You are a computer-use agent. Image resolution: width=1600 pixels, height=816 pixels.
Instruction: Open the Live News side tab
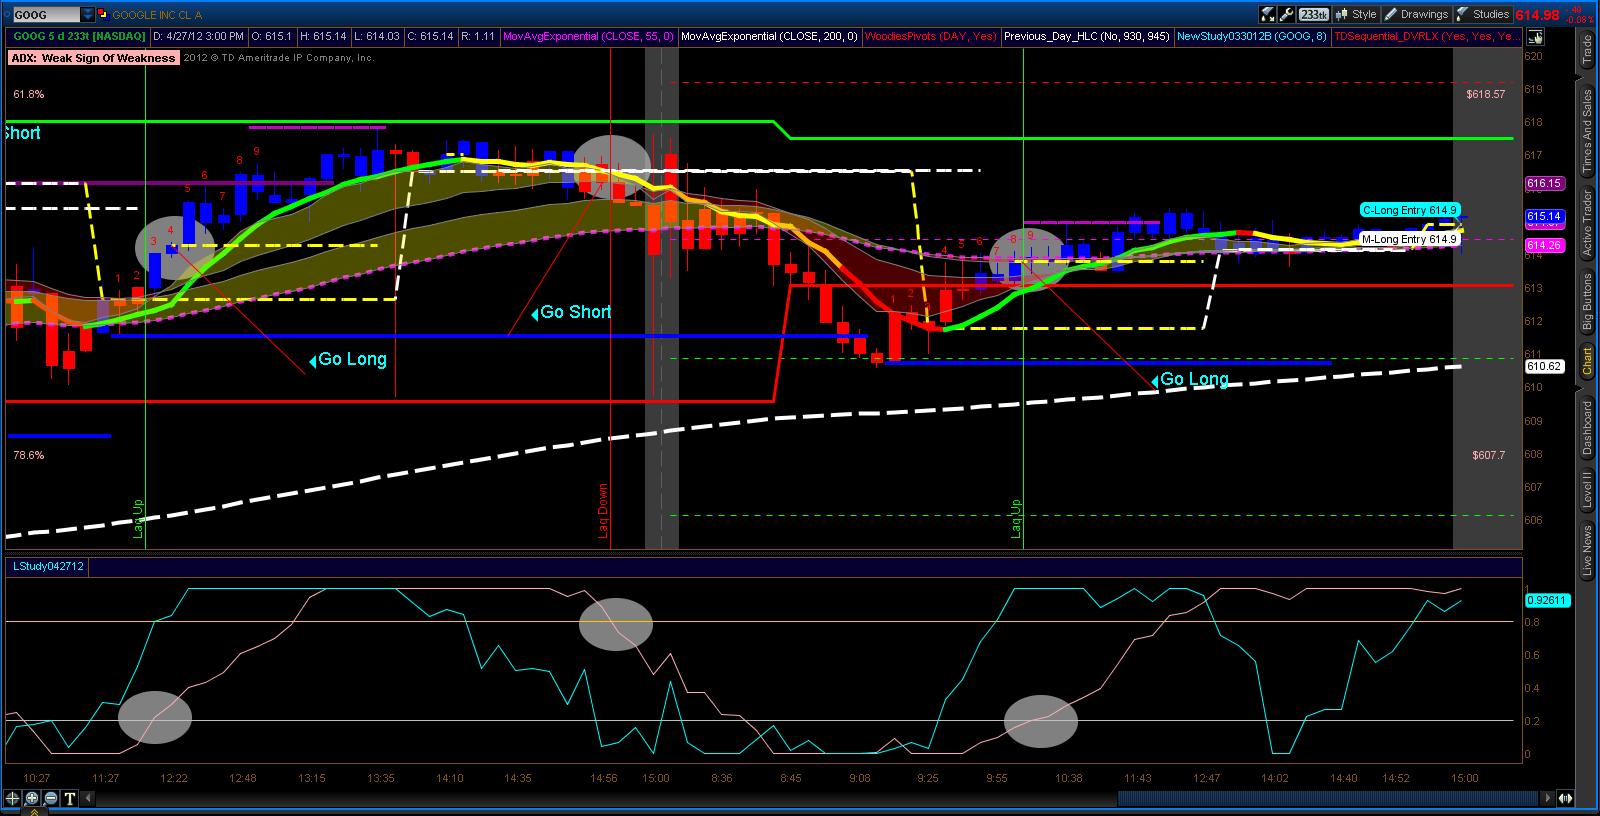[x=1587, y=551]
